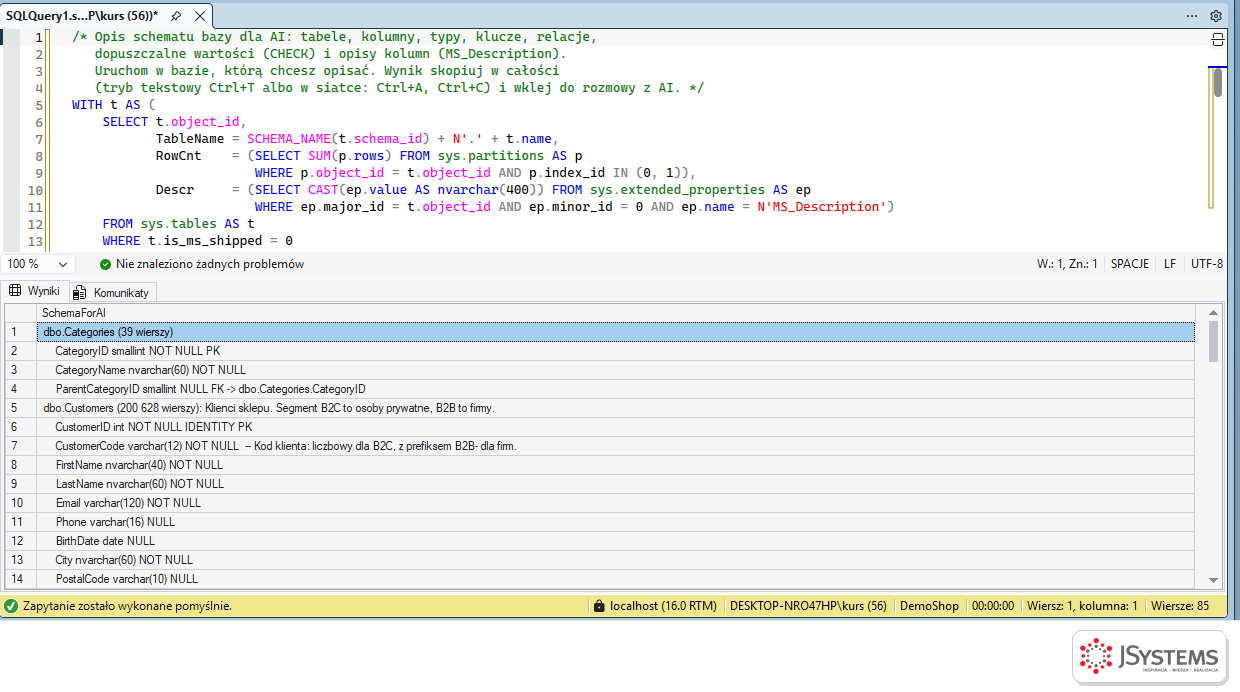Viewport: 1240px width, 692px height.
Task: Close the SQLQuery1 query tab
Action: pyautogui.click(x=199, y=16)
